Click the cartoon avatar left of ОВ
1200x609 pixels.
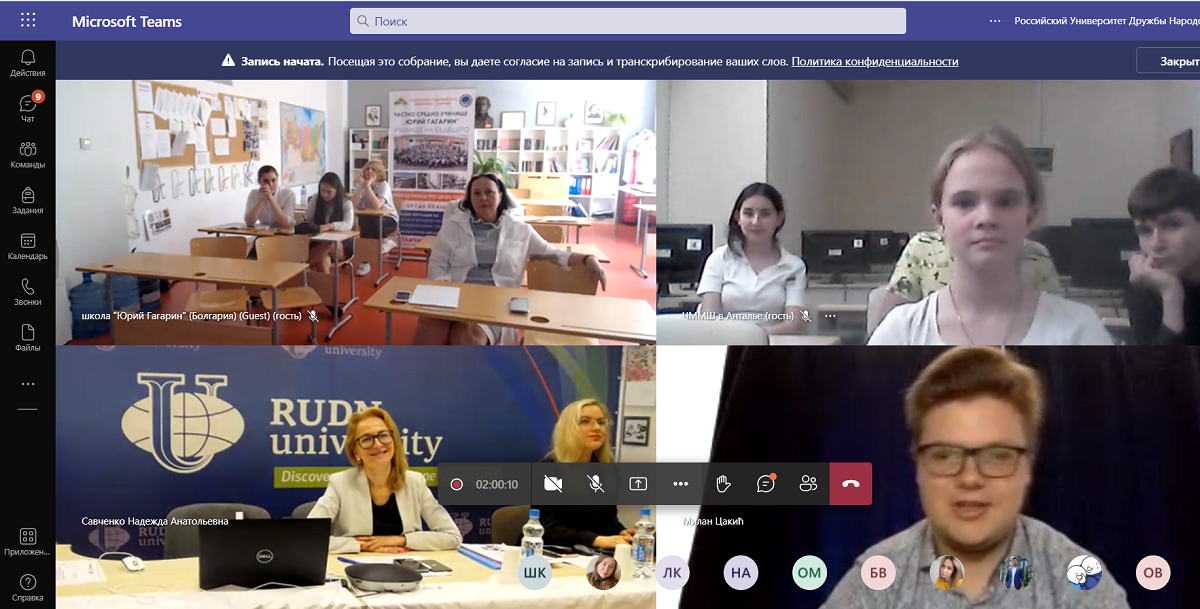[1084, 573]
